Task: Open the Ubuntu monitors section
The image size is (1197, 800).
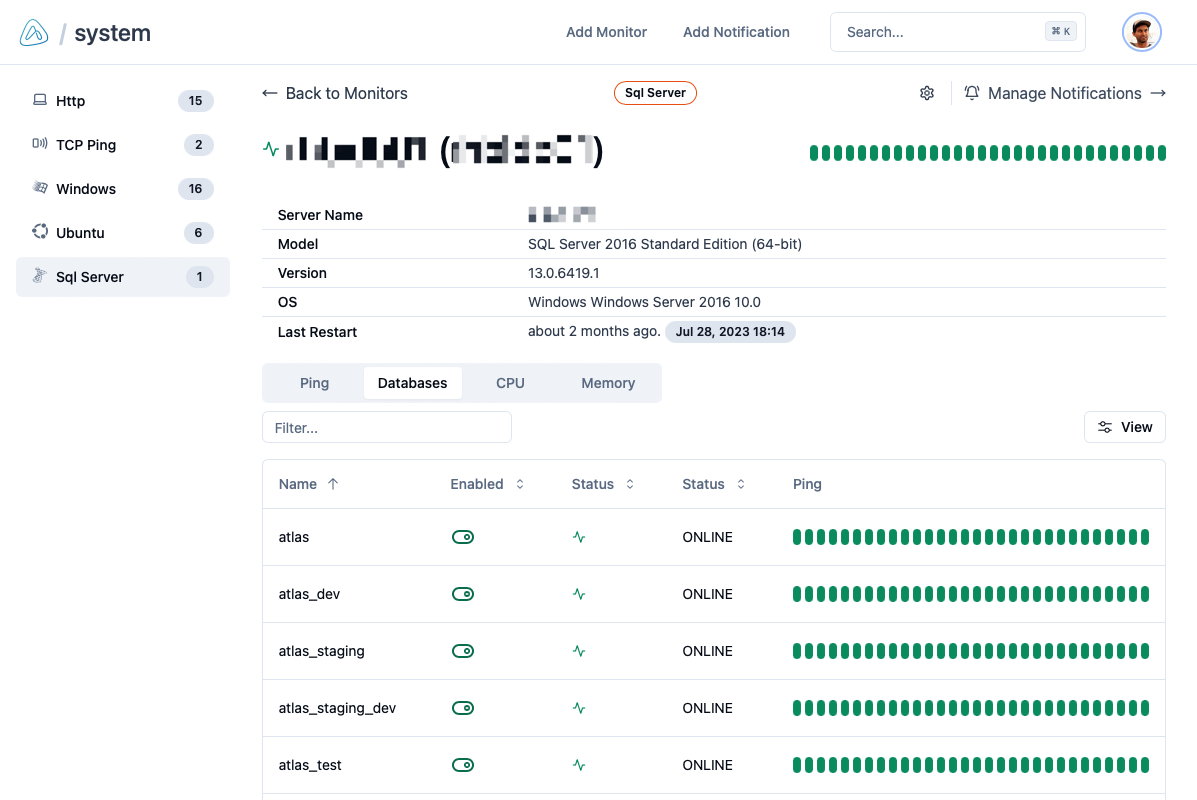Action: (81, 232)
